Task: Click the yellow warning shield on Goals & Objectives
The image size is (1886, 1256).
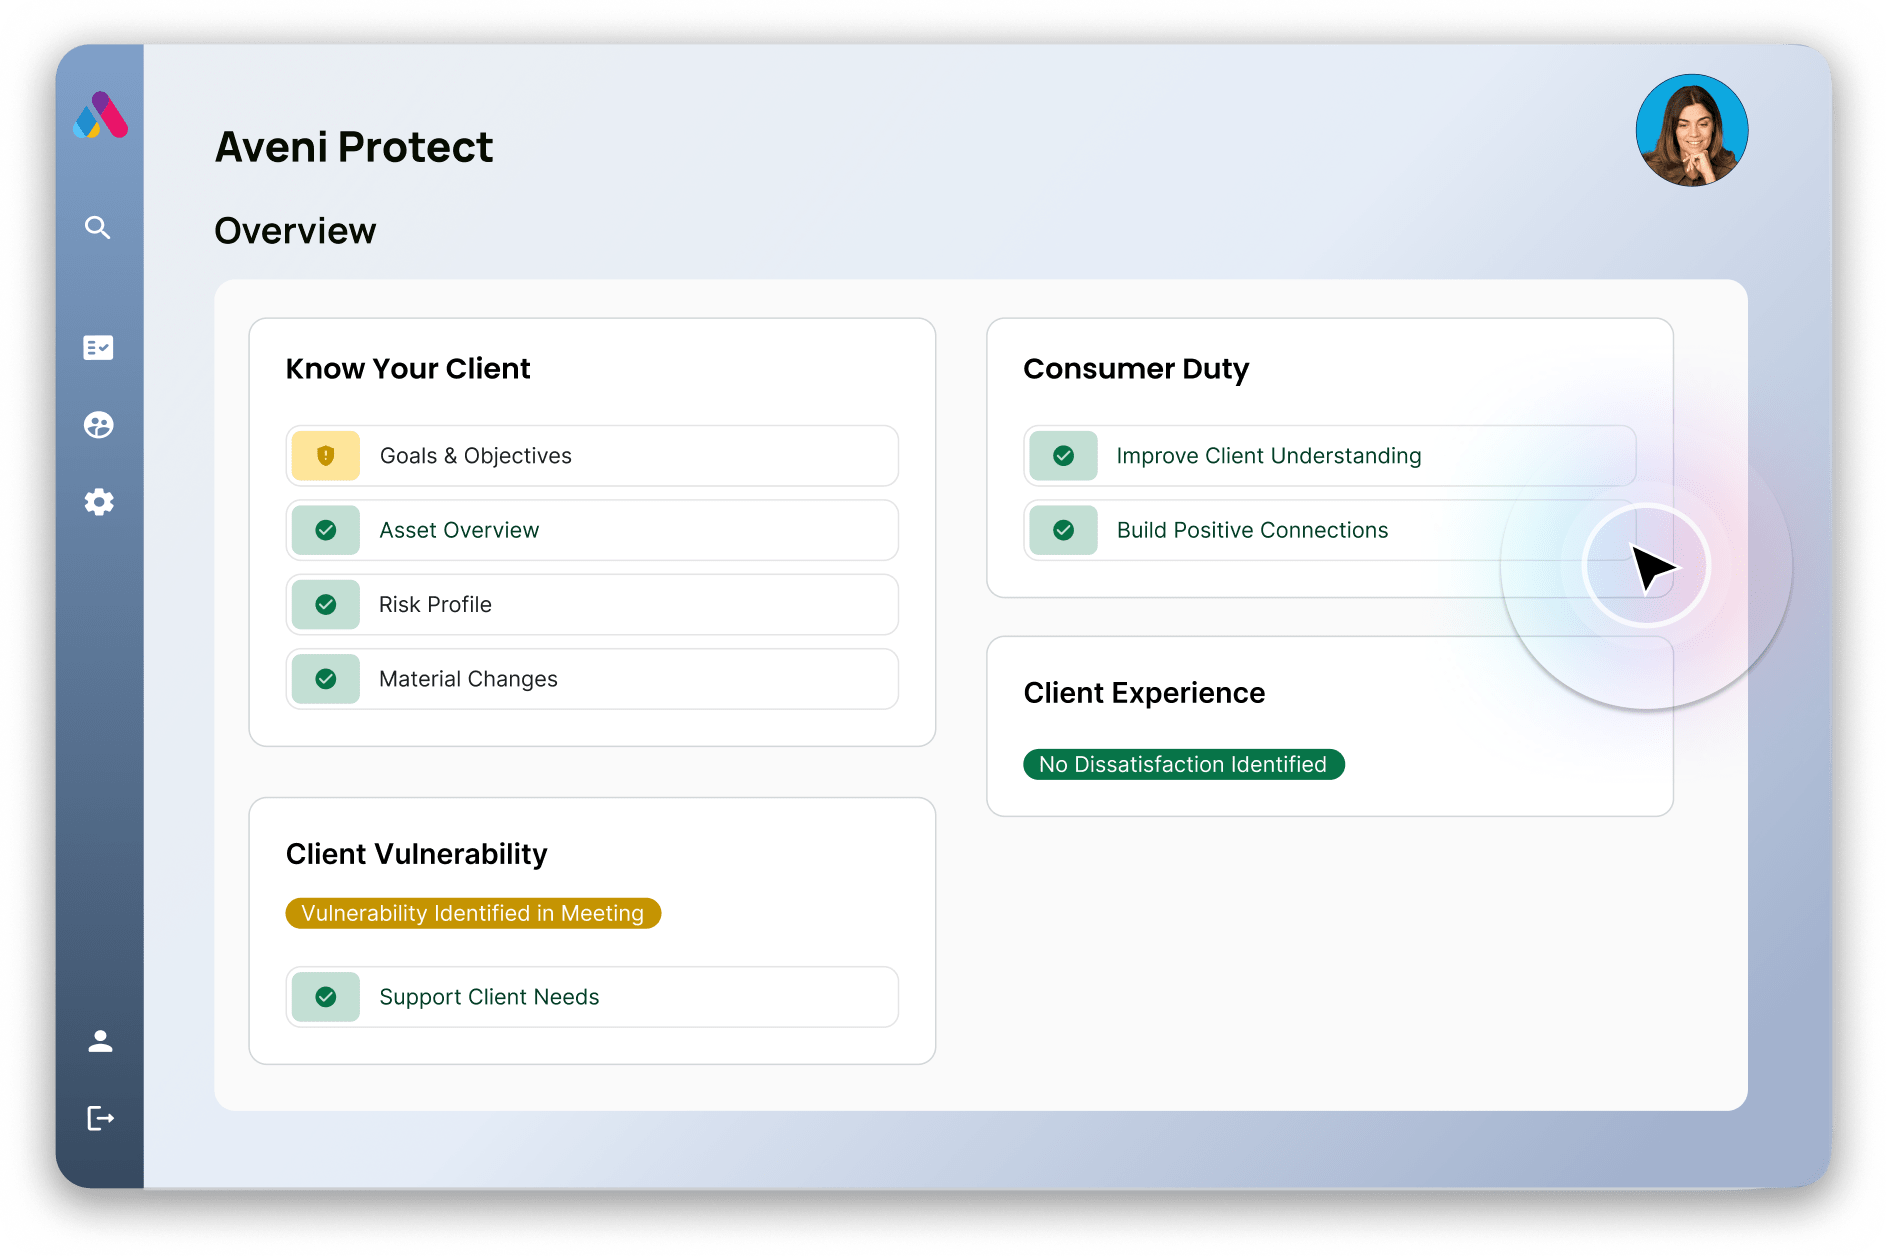Action: point(326,456)
